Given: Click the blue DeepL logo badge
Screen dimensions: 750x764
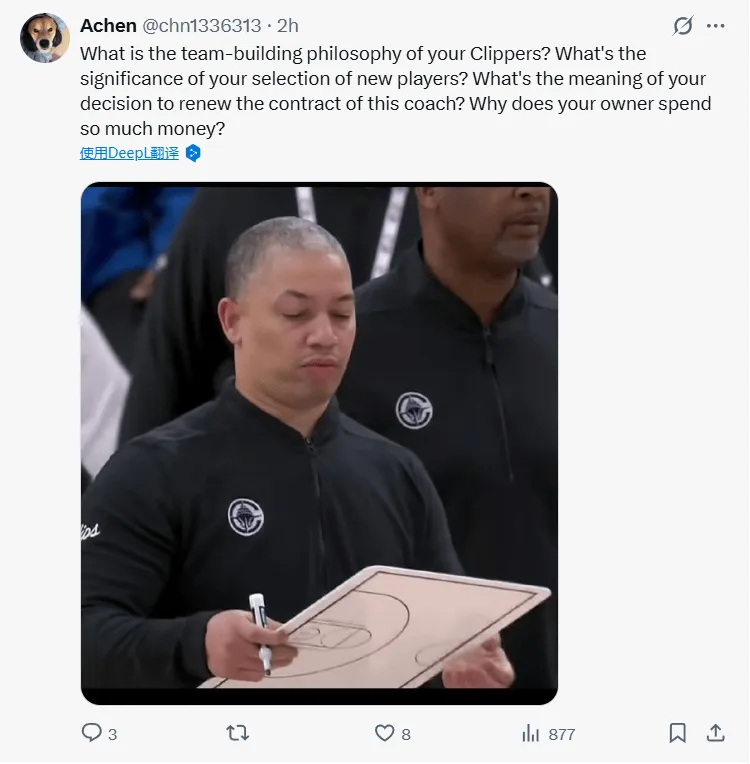Looking at the screenshot, I should [x=193, y=153].
